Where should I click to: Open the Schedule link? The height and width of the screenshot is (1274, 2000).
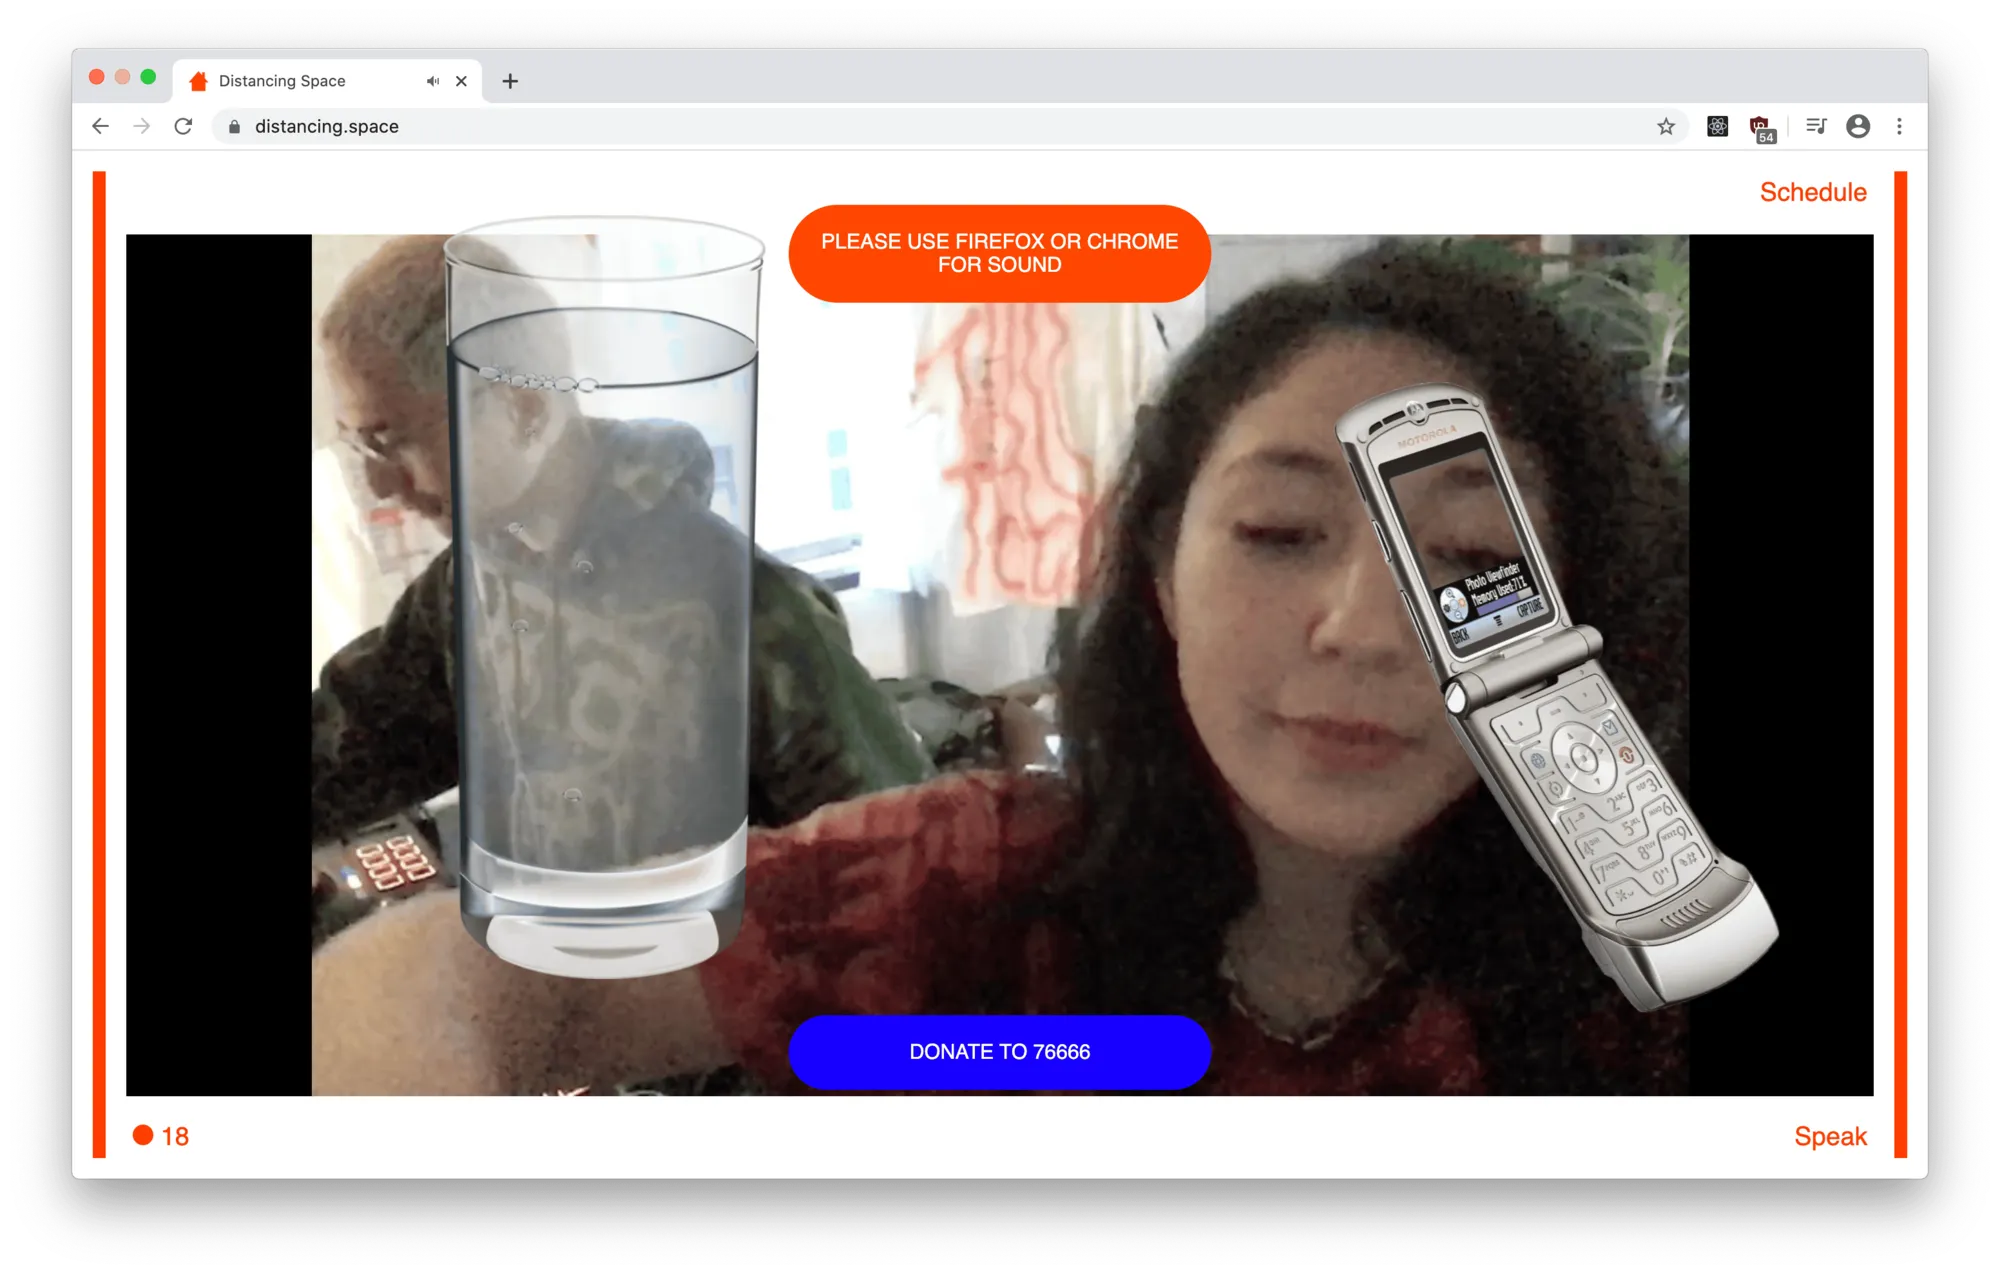(1812, 192)
